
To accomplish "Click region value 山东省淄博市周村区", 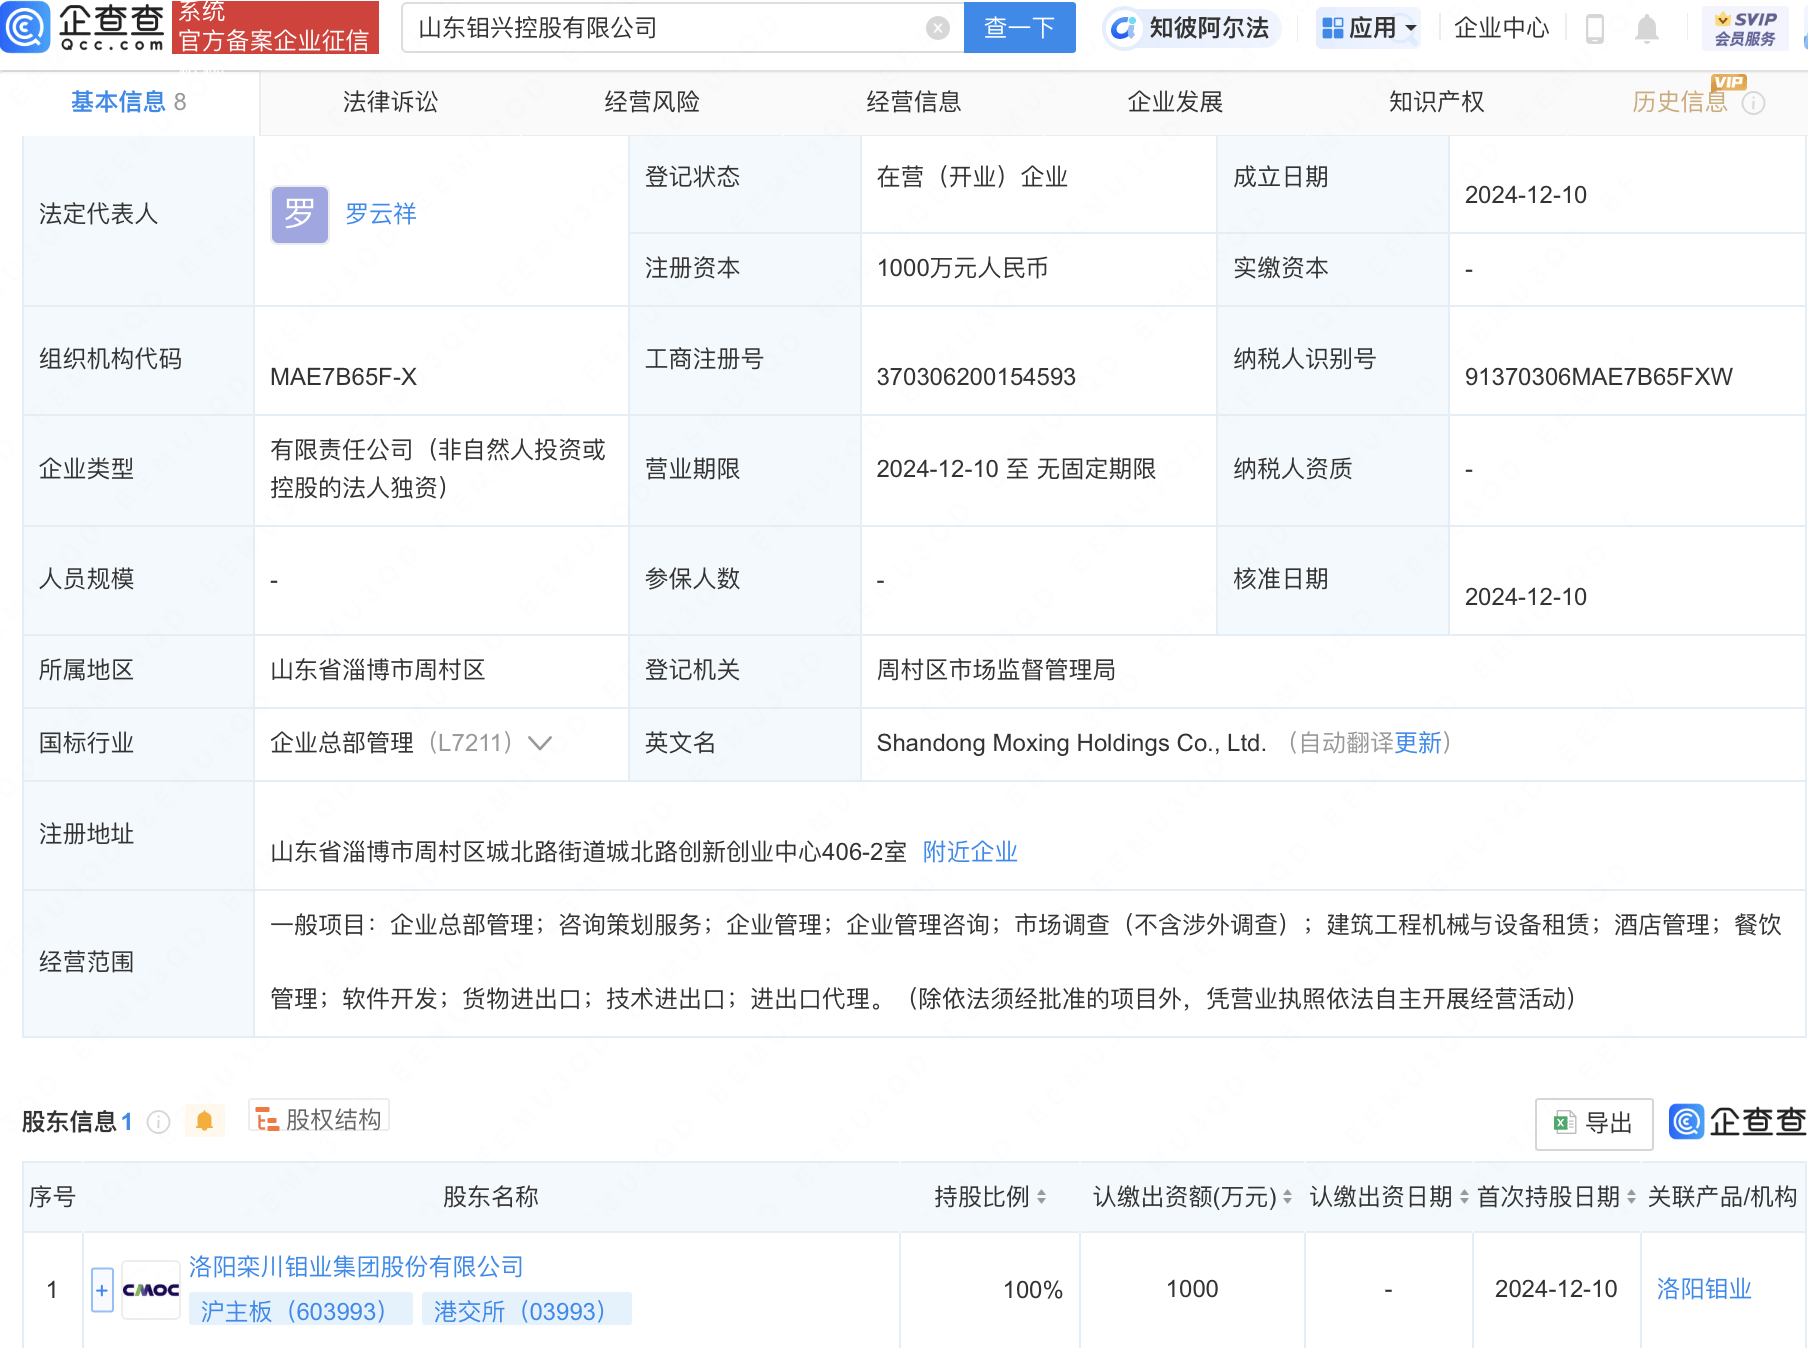I will (x=378, y=670).
